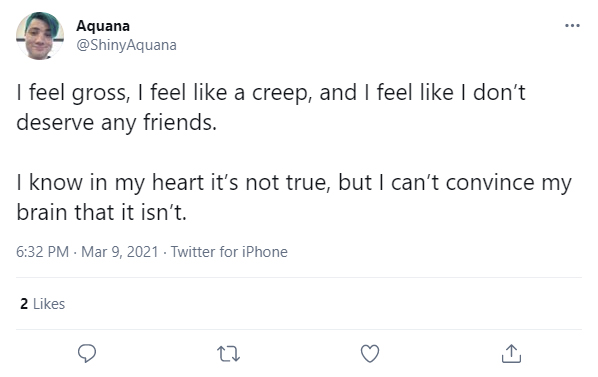Open the Twitter for iPhone source link
The width and height of the screenshot is (598, 377).
229,252
